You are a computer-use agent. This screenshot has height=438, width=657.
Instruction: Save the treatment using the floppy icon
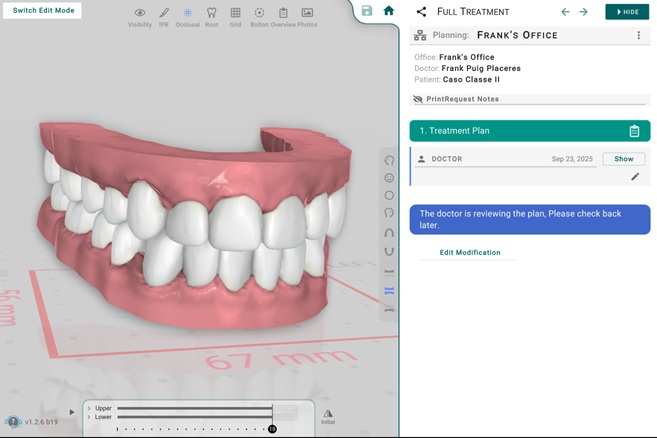367,10
